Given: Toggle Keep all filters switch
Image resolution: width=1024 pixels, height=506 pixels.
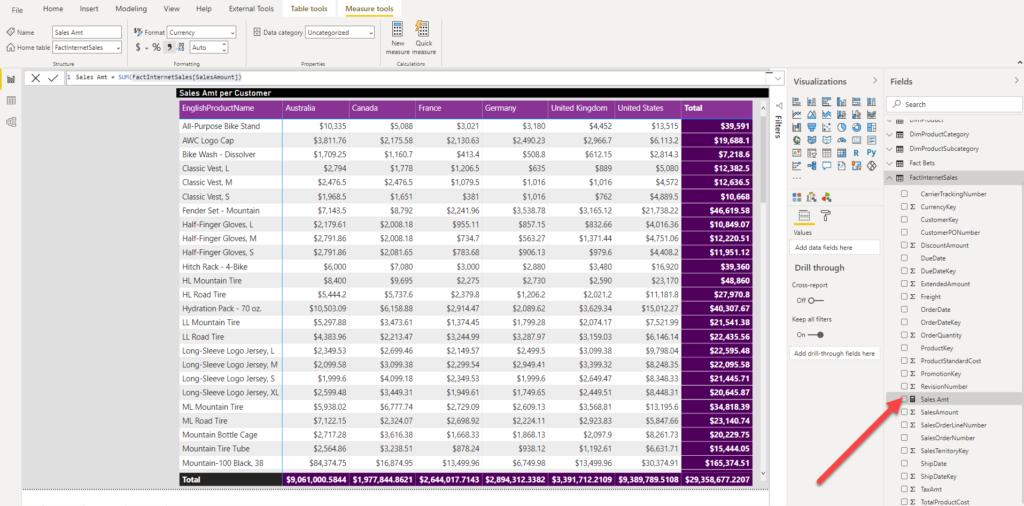Looking at the screenshot, I should [x=816, y=334].
